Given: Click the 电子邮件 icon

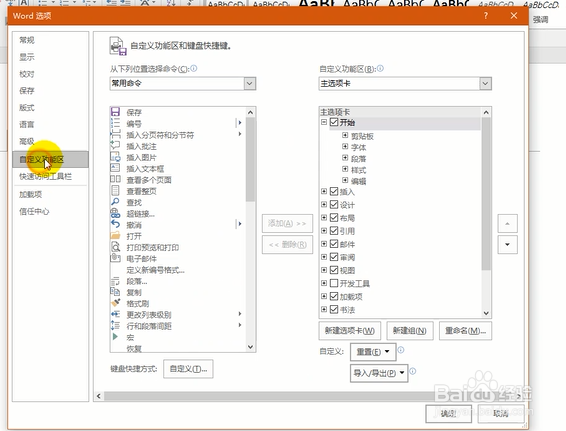Looking at the screenshot, I should (115, 258).
